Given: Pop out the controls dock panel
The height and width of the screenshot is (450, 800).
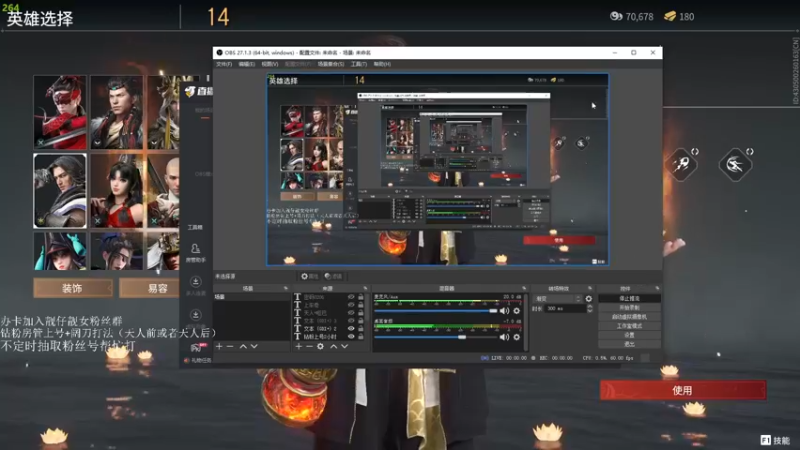Looking at the screenshot, I should pyautogui.click(x=657, y=288).
